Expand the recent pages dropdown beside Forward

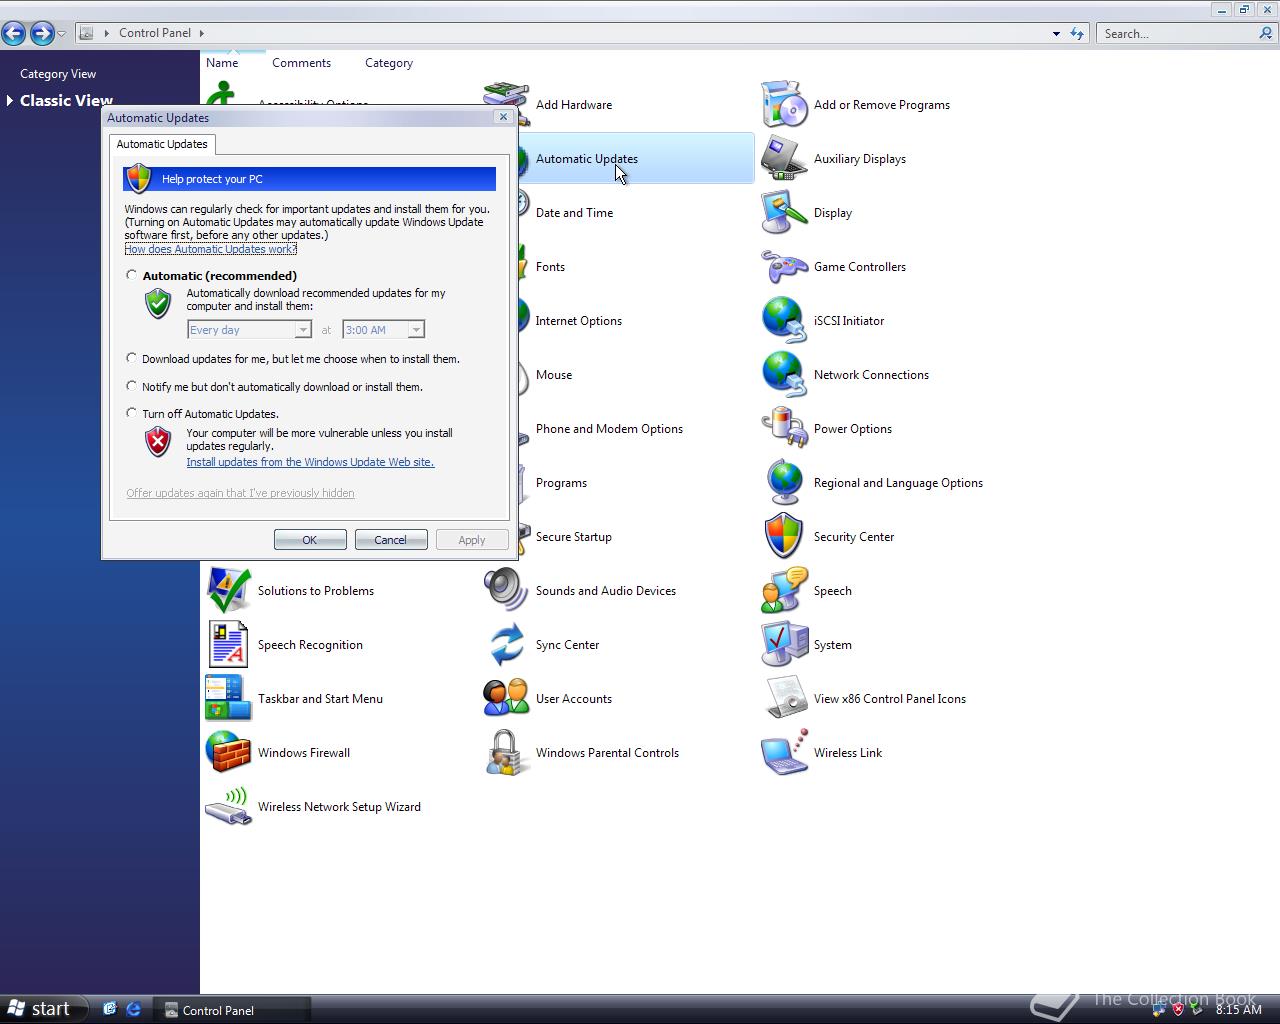(62, 34)
